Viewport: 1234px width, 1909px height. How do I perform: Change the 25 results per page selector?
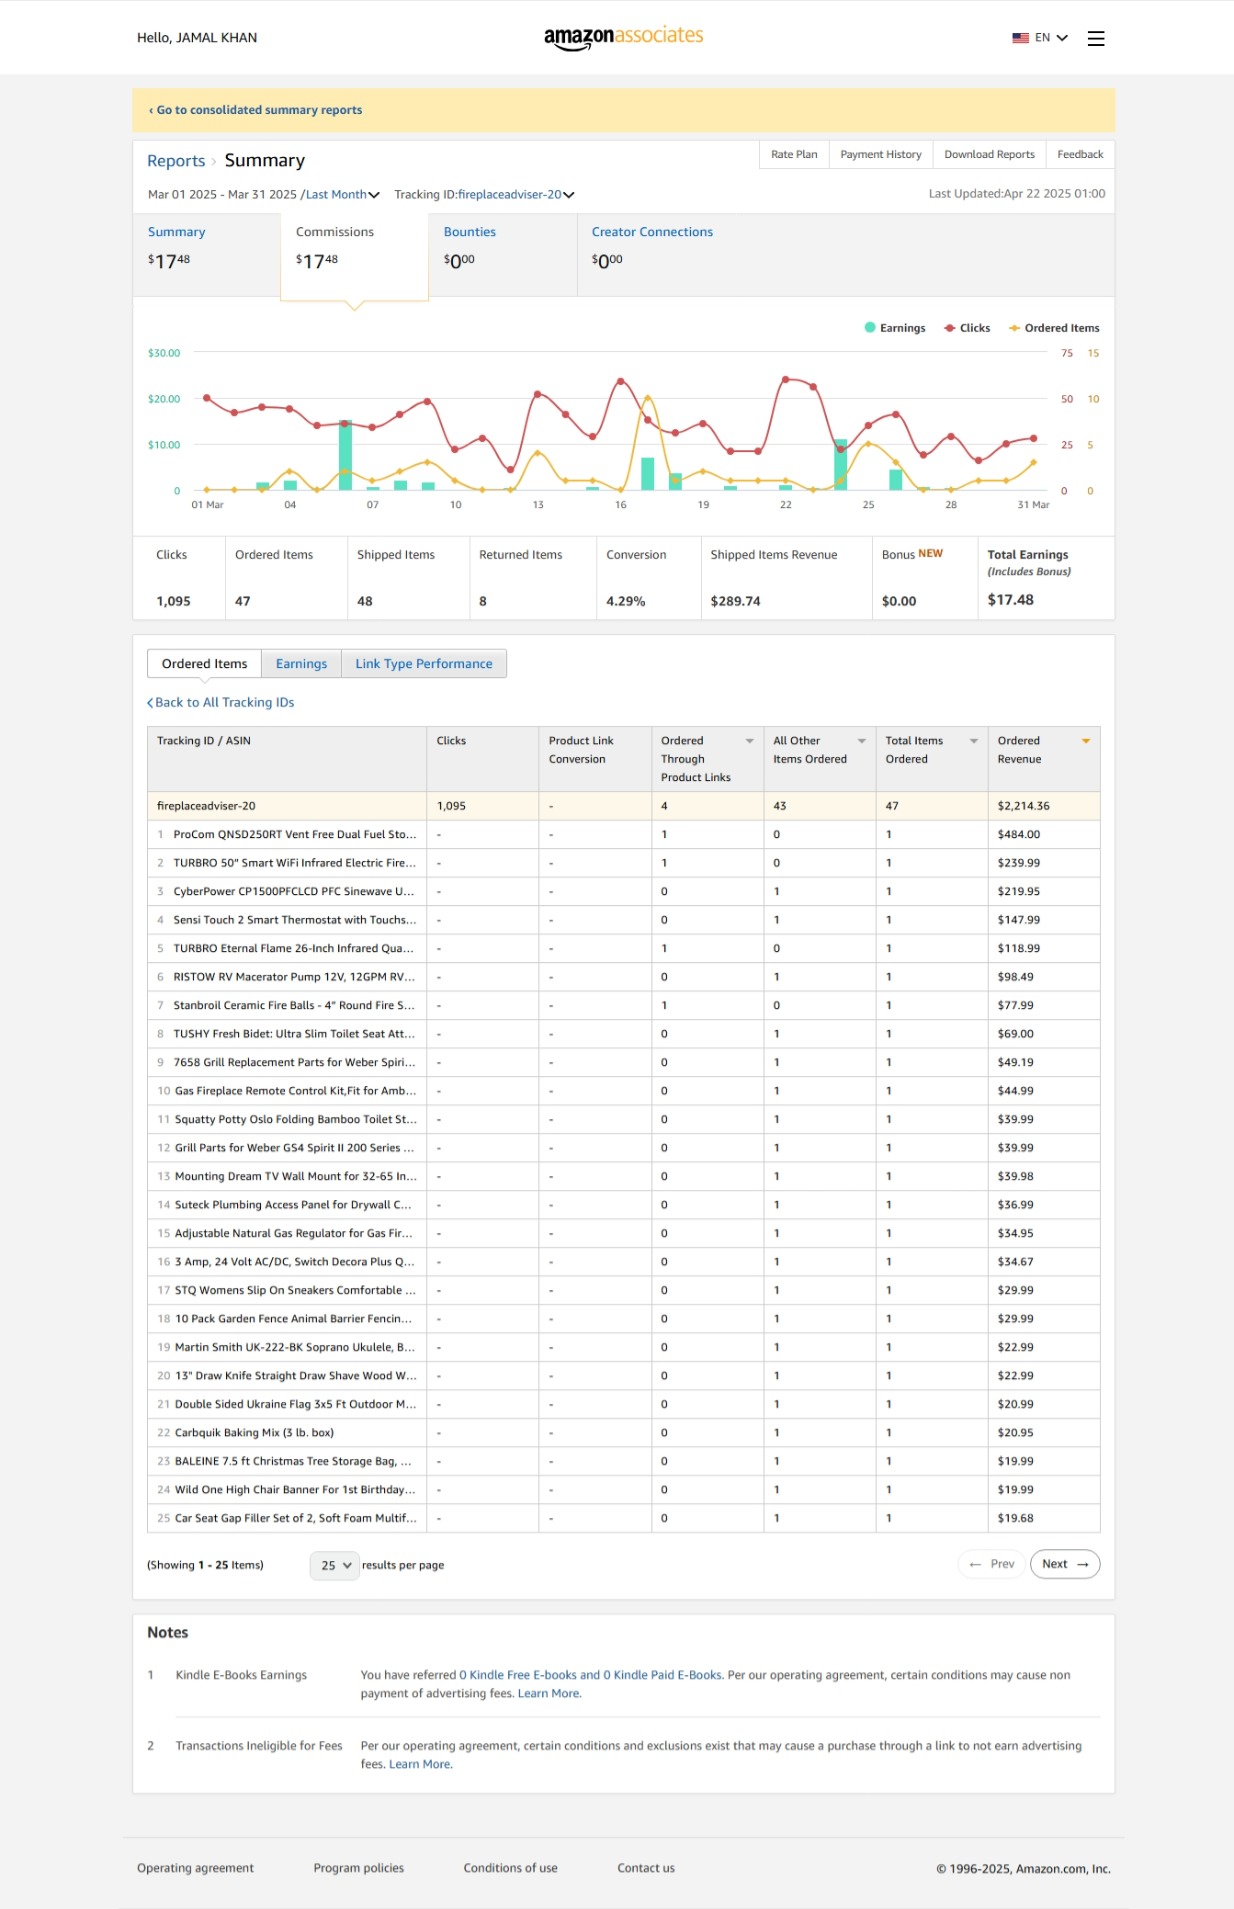click(x=335, y=1565)
